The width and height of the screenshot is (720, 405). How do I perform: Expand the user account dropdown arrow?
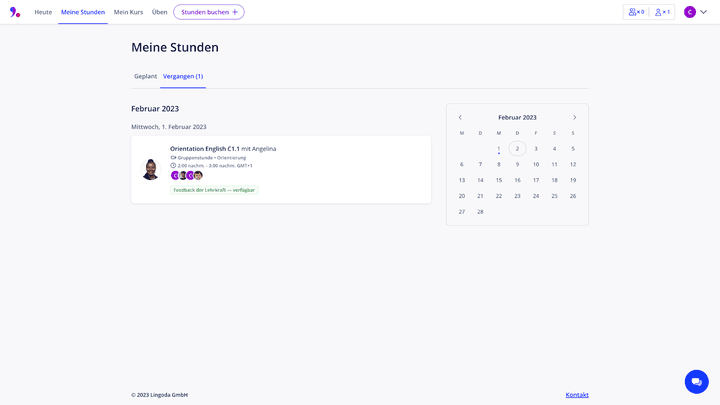(703, 12)
